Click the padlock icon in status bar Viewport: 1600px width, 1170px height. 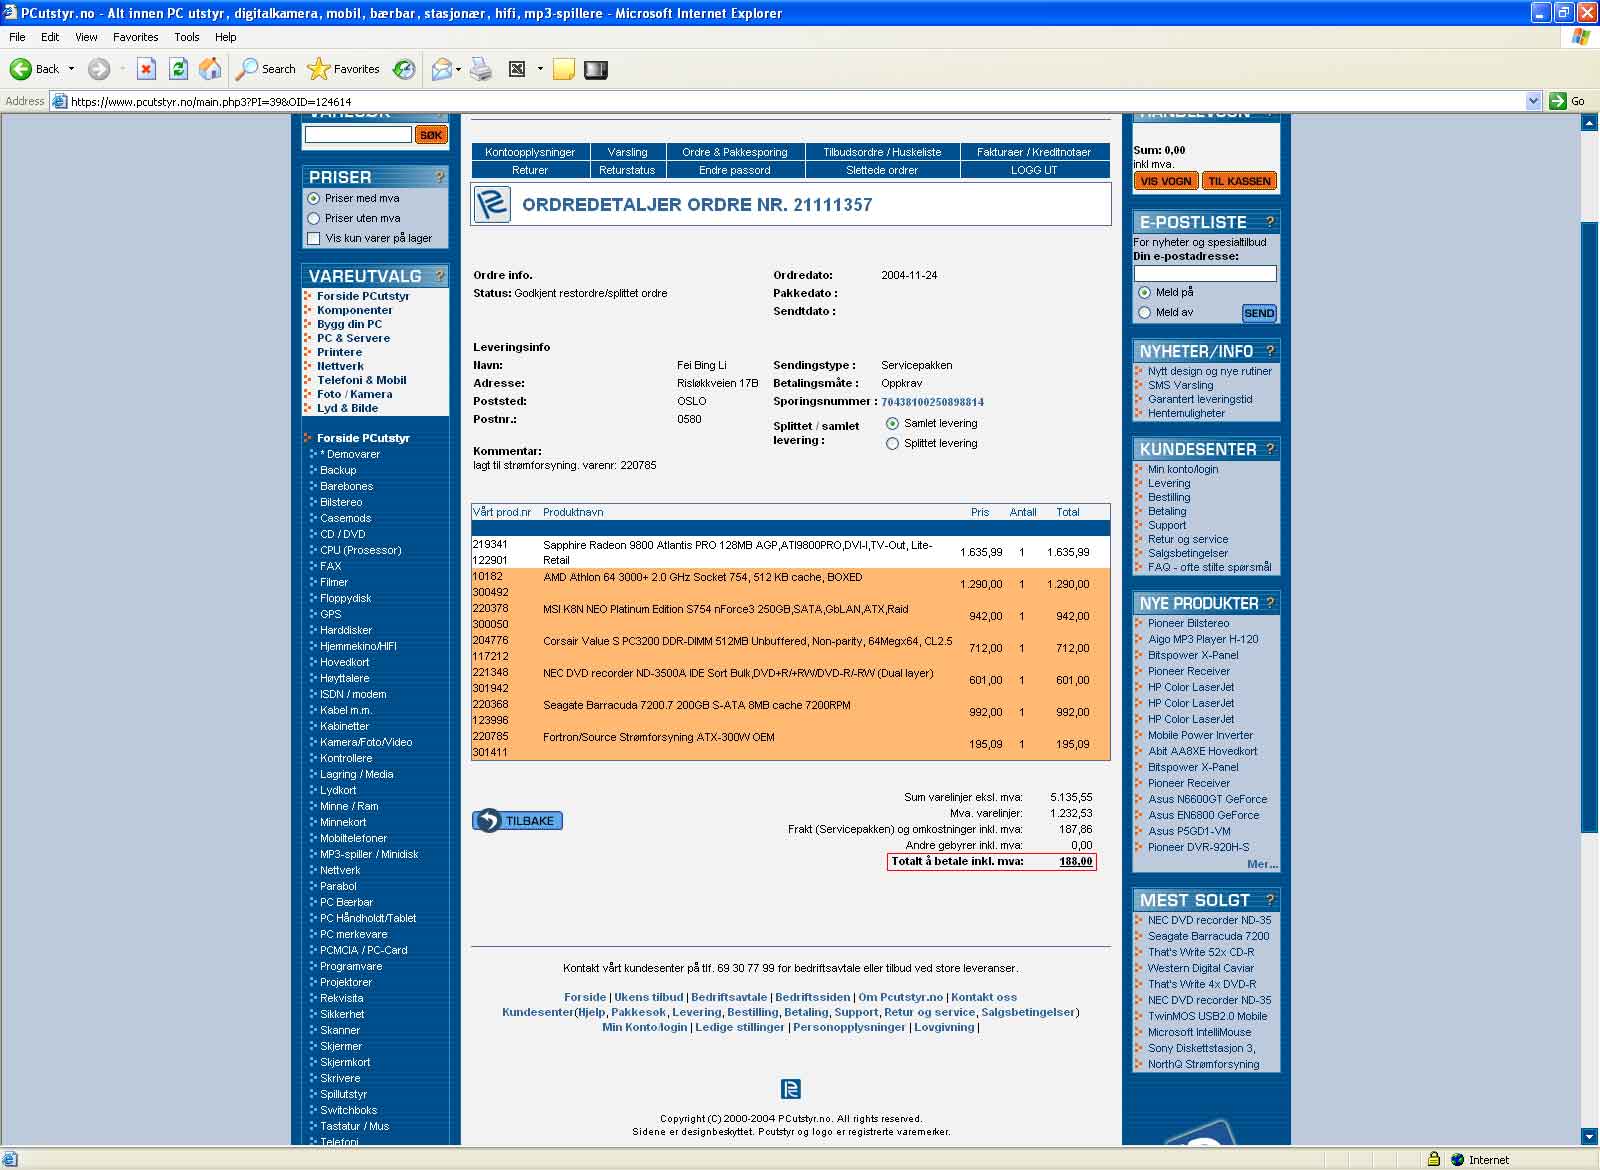click(1433, 1159)
